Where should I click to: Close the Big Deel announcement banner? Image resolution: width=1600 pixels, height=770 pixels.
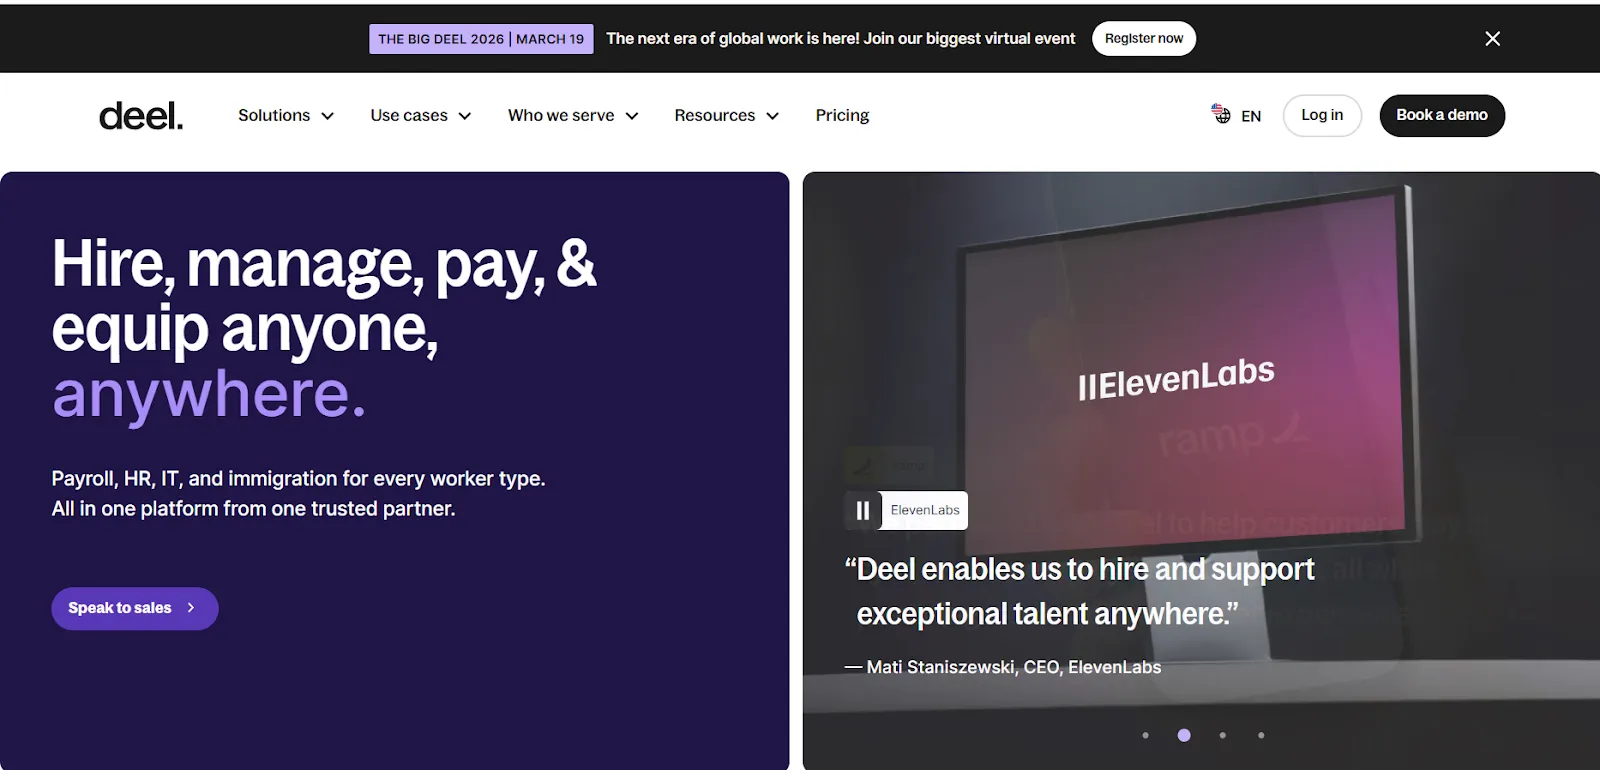(x=1492, y=38)
